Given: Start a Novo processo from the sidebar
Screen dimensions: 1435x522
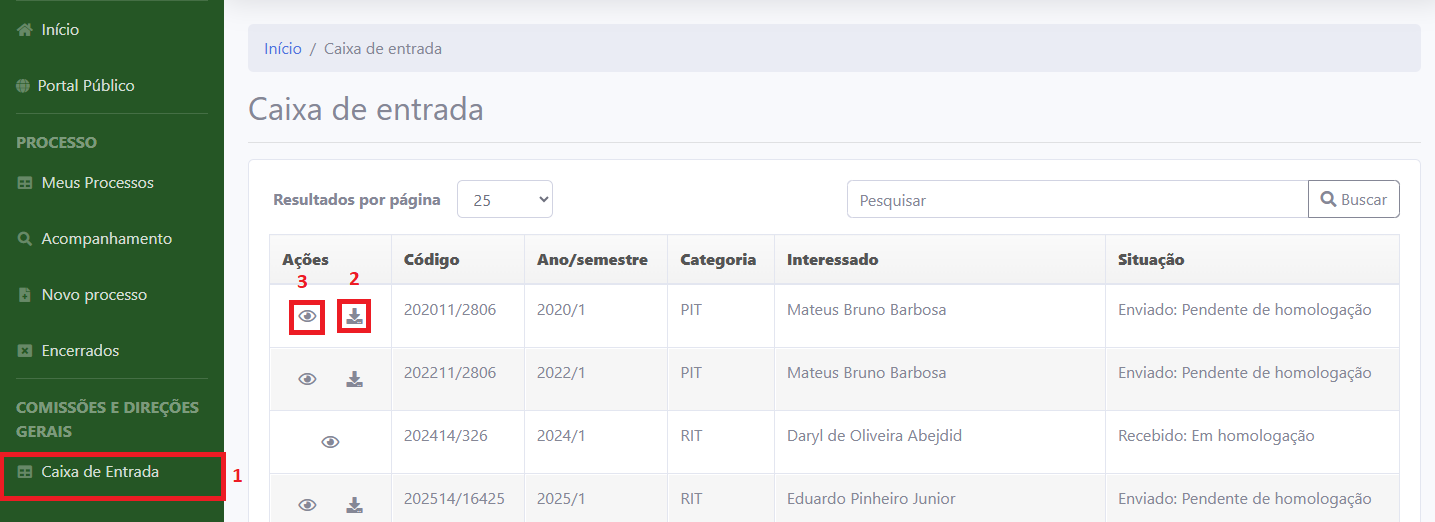Looking at the screenshot, I should 94,295.
